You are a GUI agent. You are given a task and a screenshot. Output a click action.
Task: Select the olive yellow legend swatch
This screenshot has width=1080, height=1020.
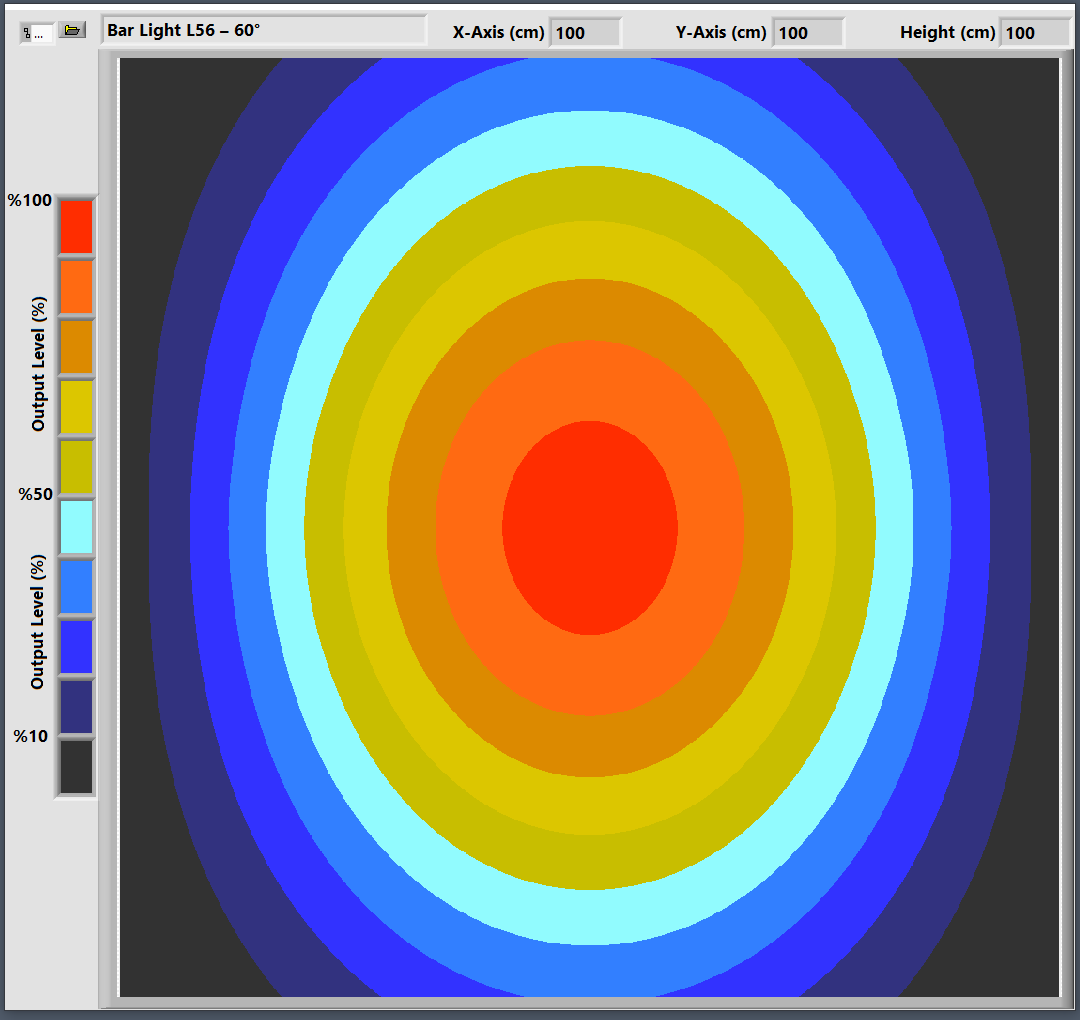coord(76,467)
